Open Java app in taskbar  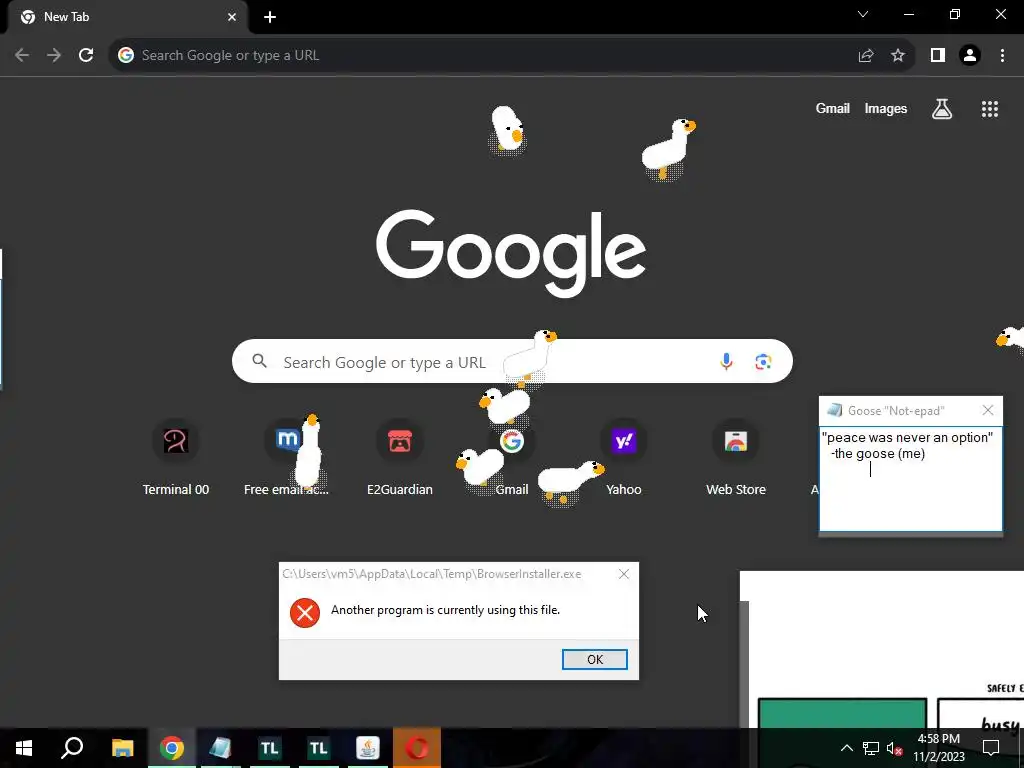pyautogui.click(x=367, y=748)
